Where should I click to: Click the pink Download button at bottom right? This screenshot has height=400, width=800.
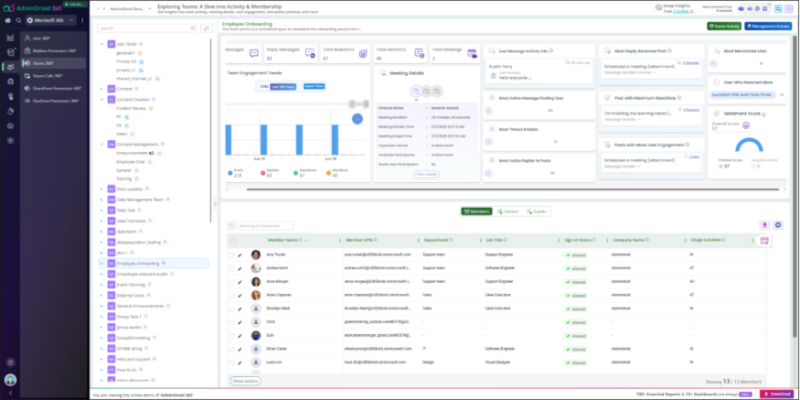[x=778, y=394]
